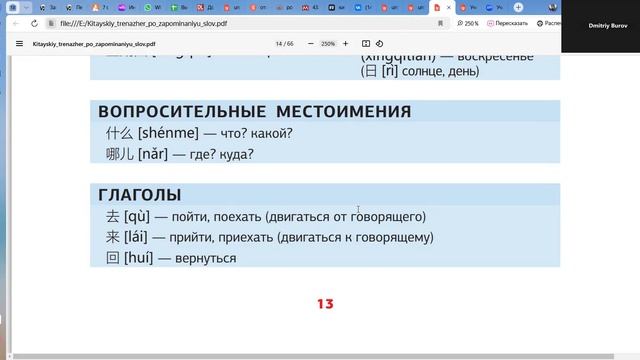640x360 pixels.
Task: Open the 250% zoom indicator in address bar
Action: coord(468,24)
